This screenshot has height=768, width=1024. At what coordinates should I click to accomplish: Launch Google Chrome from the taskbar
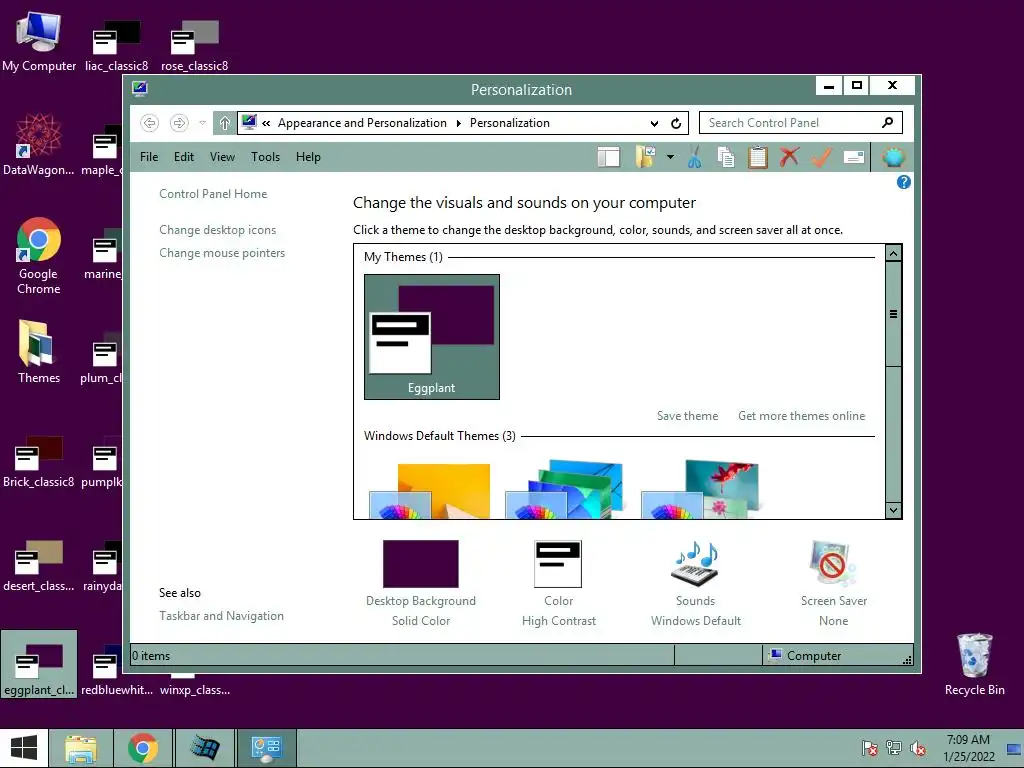(x=143, y=748)
